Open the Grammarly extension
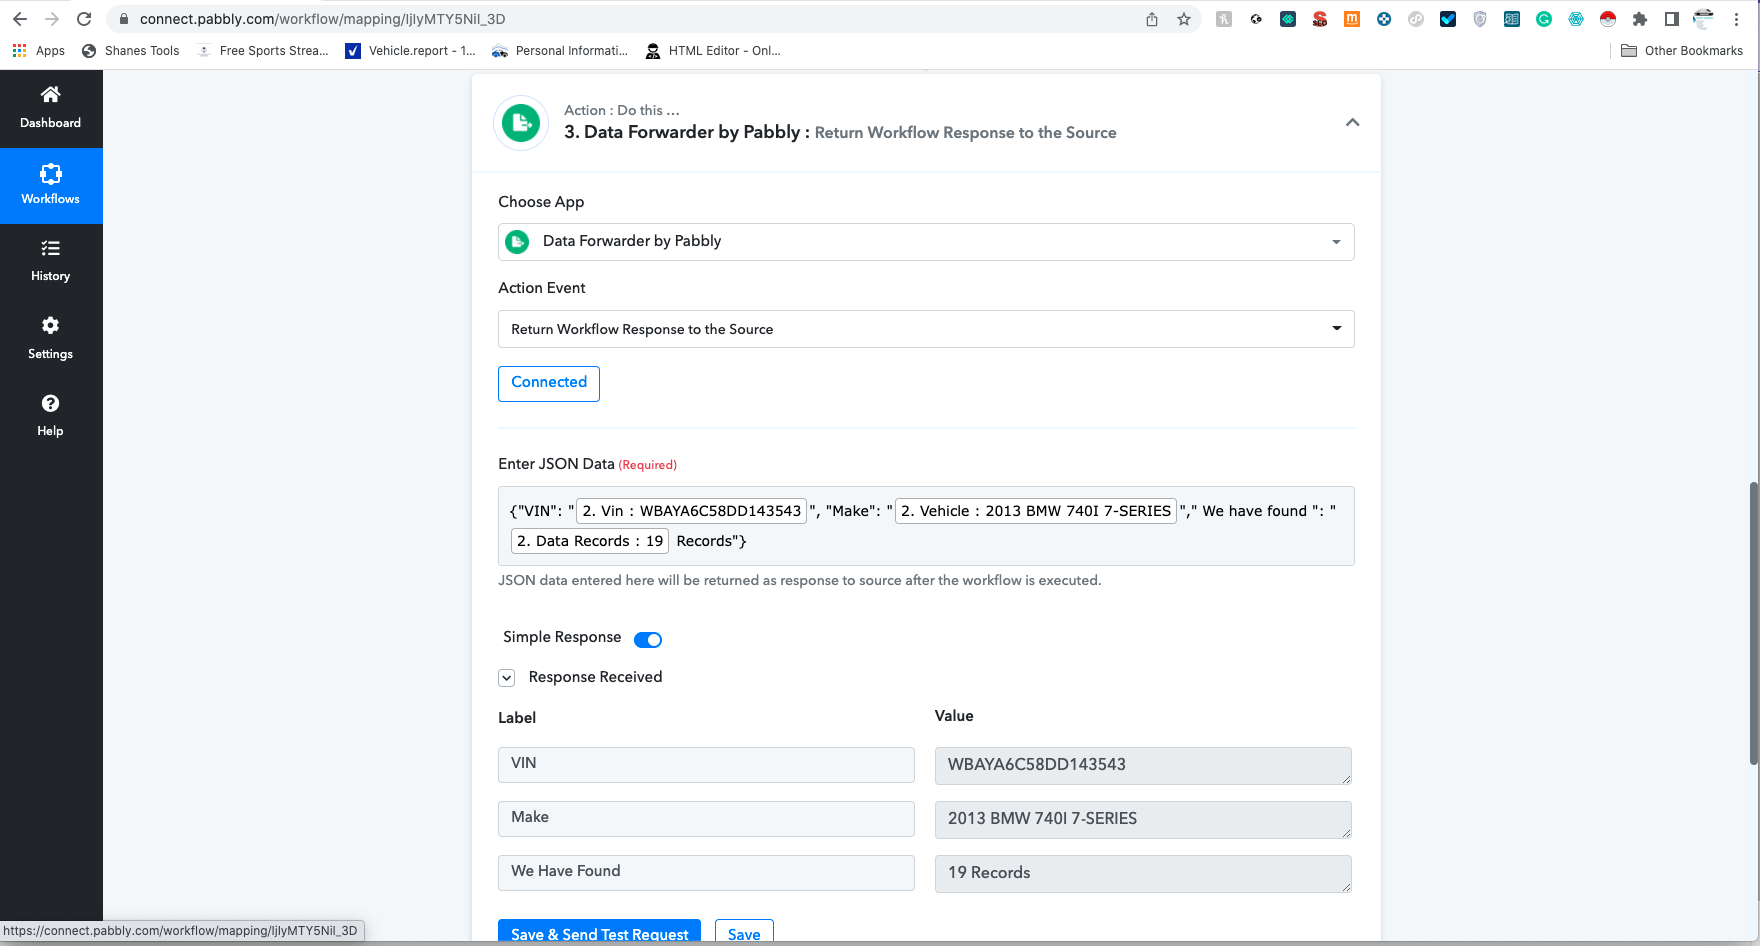 click(1544, 19)
